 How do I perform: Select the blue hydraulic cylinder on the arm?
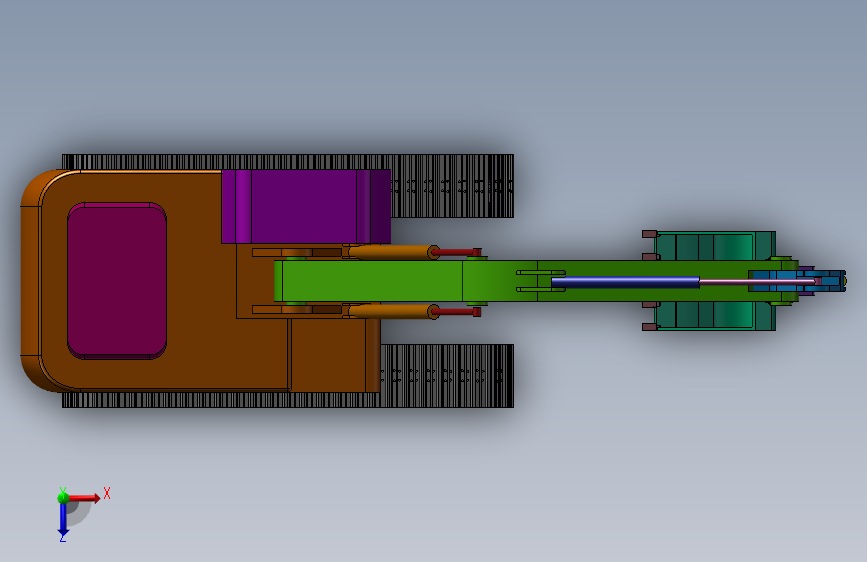(625, 282)
